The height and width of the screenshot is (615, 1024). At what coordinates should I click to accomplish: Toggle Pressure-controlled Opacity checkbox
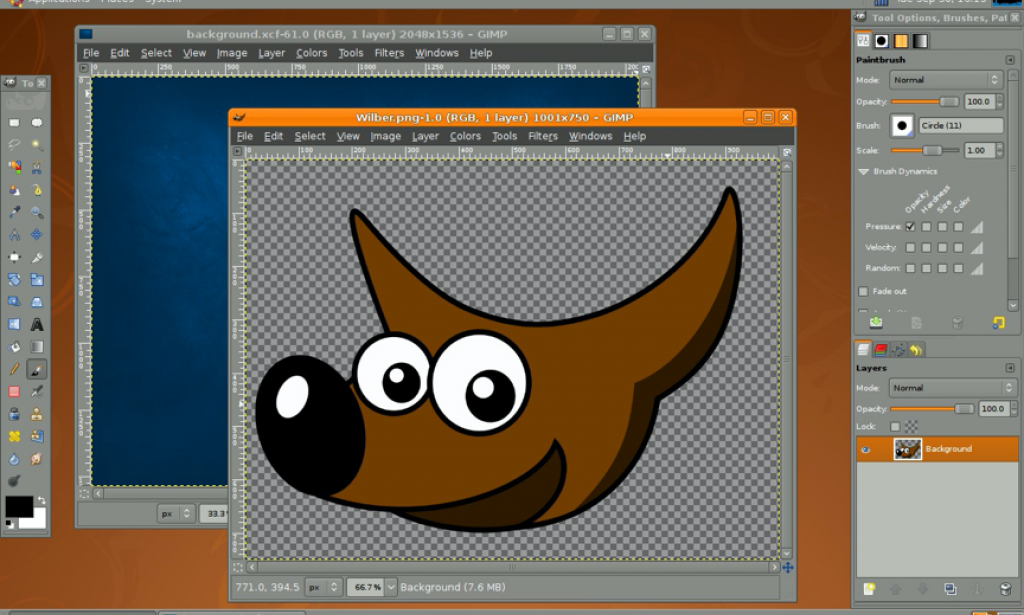tap(910, 227)
